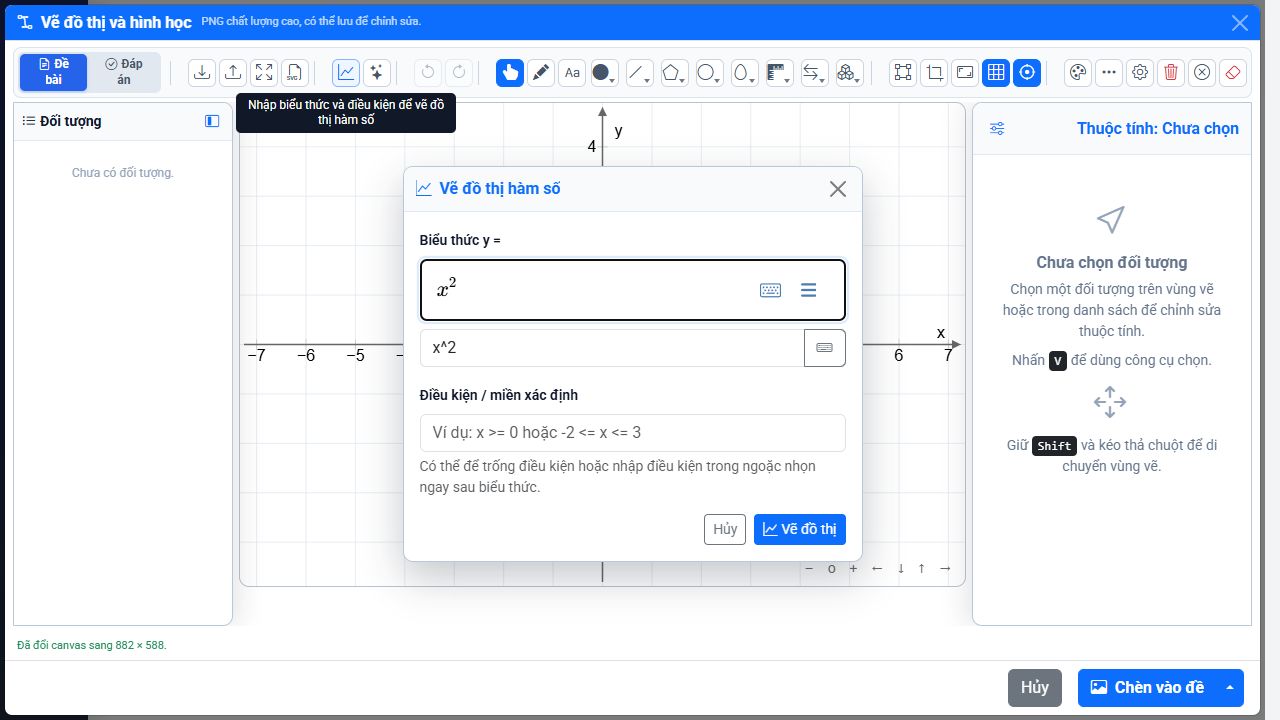The height and width of the screenshot is (720, 1280).
Task: Toggle the grid display button
Action: (x=995, y=72)
